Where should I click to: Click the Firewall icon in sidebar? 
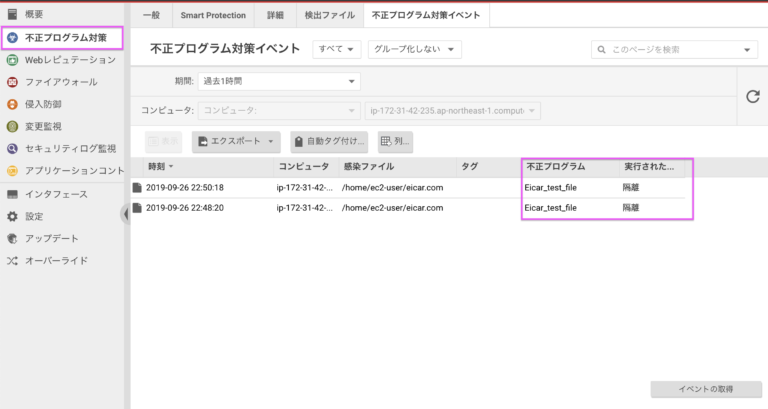(x=12, y=82)
